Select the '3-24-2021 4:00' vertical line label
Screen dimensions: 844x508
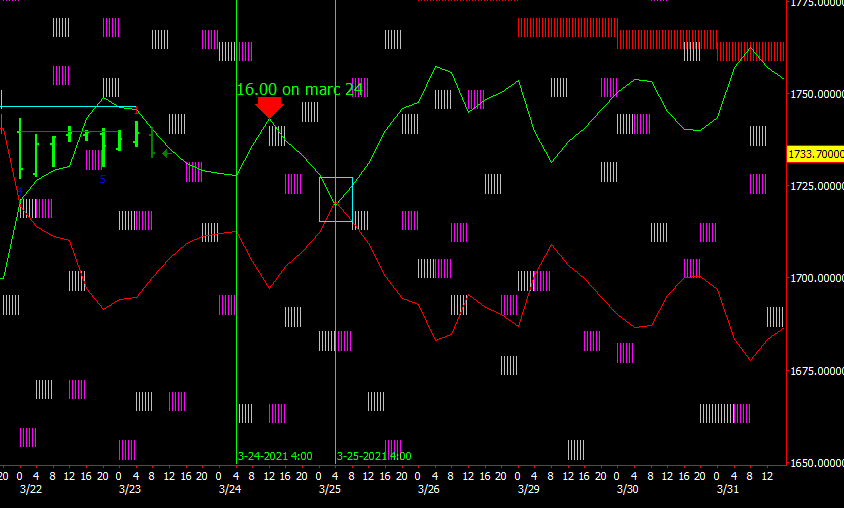click(x=275, y=456)
